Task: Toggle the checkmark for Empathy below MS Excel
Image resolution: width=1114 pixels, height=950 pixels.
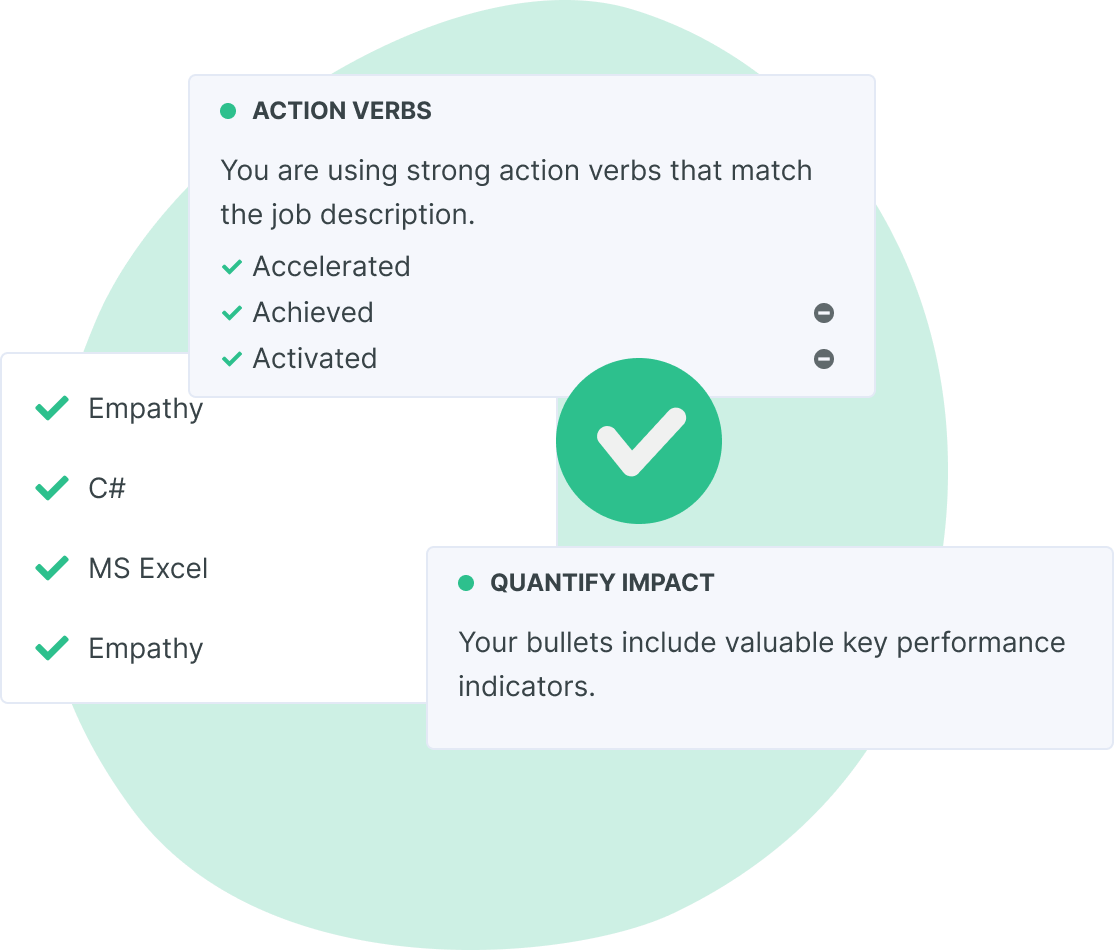Action: click(x=52, y=649)
